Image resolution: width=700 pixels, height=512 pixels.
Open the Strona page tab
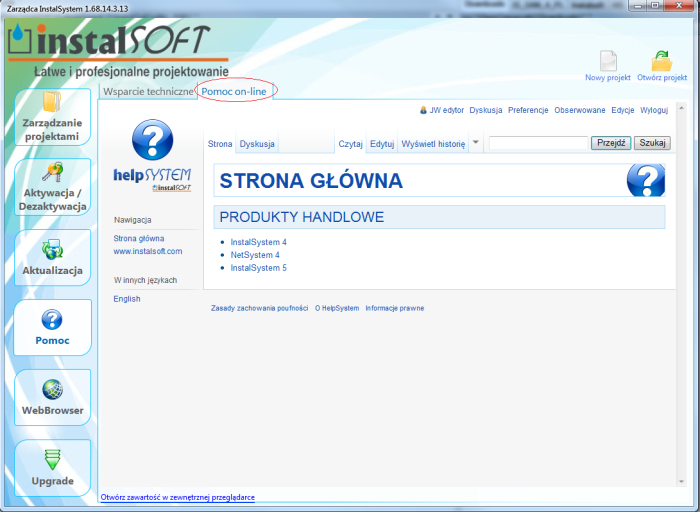(220, 144)
